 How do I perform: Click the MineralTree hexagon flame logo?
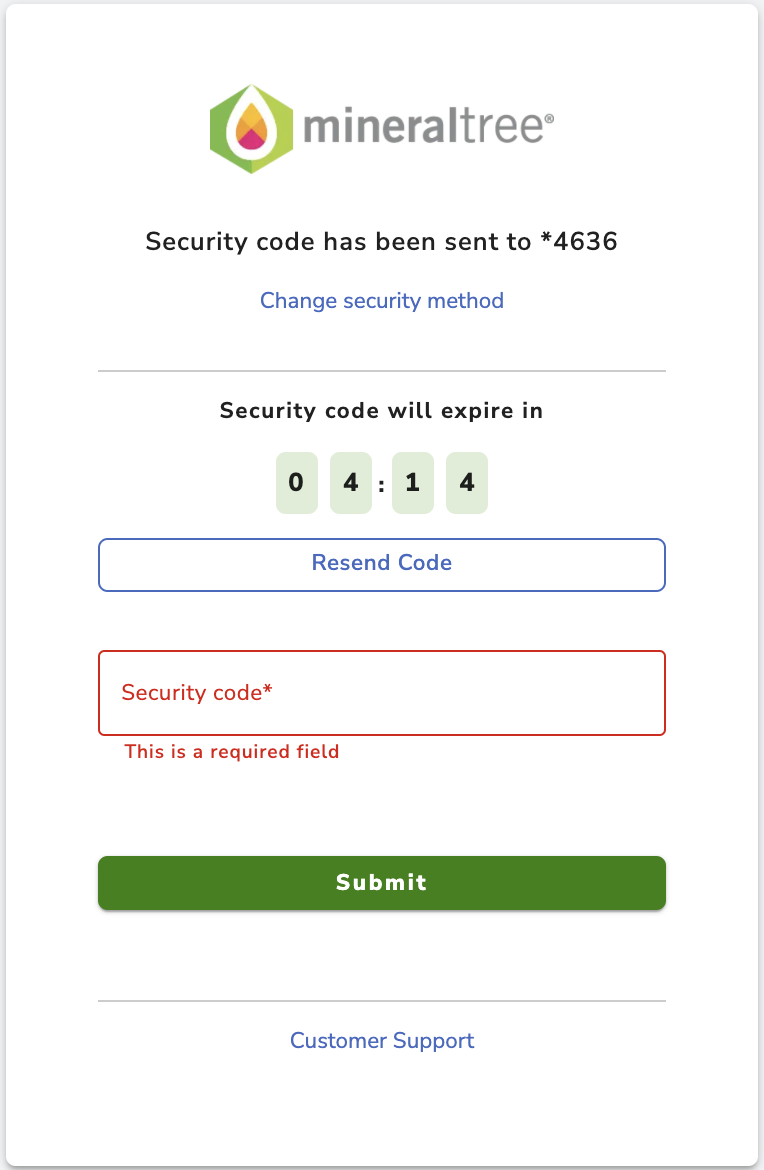click(251, 129)
